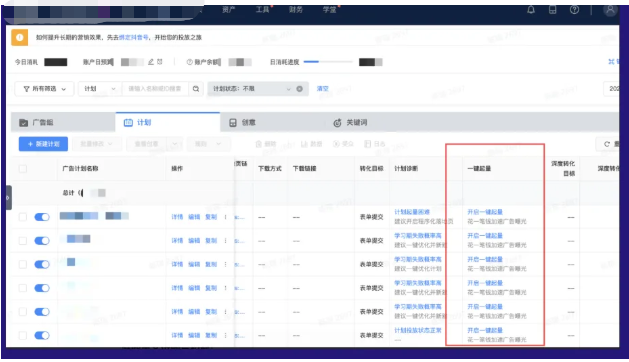629x362 pixels.
Task: Open the 计划起量困难 diagnosis link
Action: (x=412, y=212)
